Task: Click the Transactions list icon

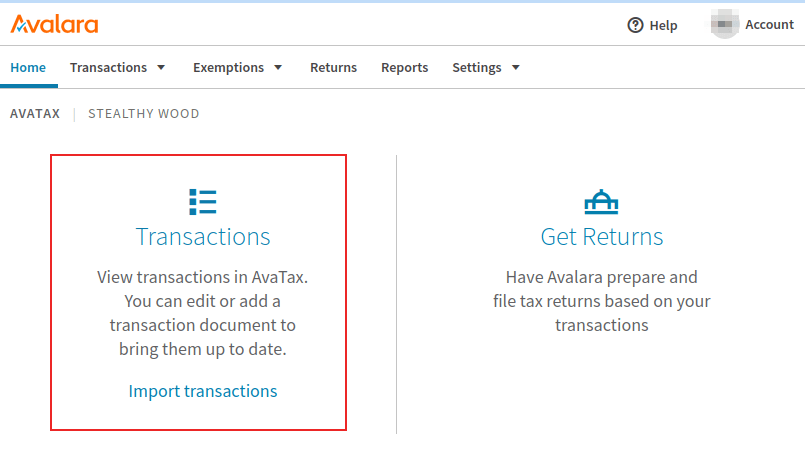Action: (x=203, y=202)
